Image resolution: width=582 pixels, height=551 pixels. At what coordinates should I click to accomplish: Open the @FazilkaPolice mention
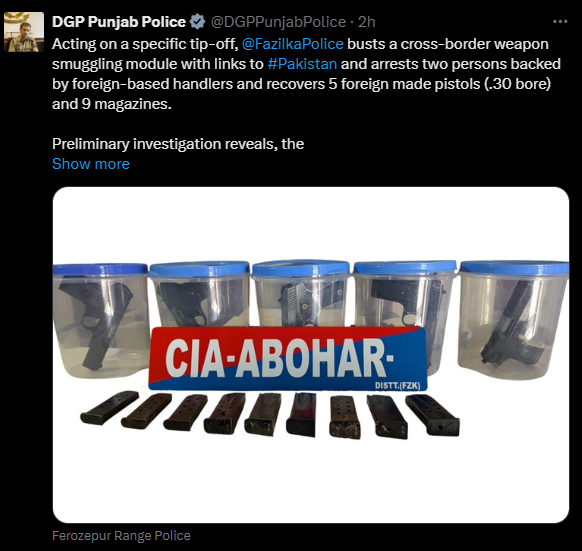click(292, 44)
